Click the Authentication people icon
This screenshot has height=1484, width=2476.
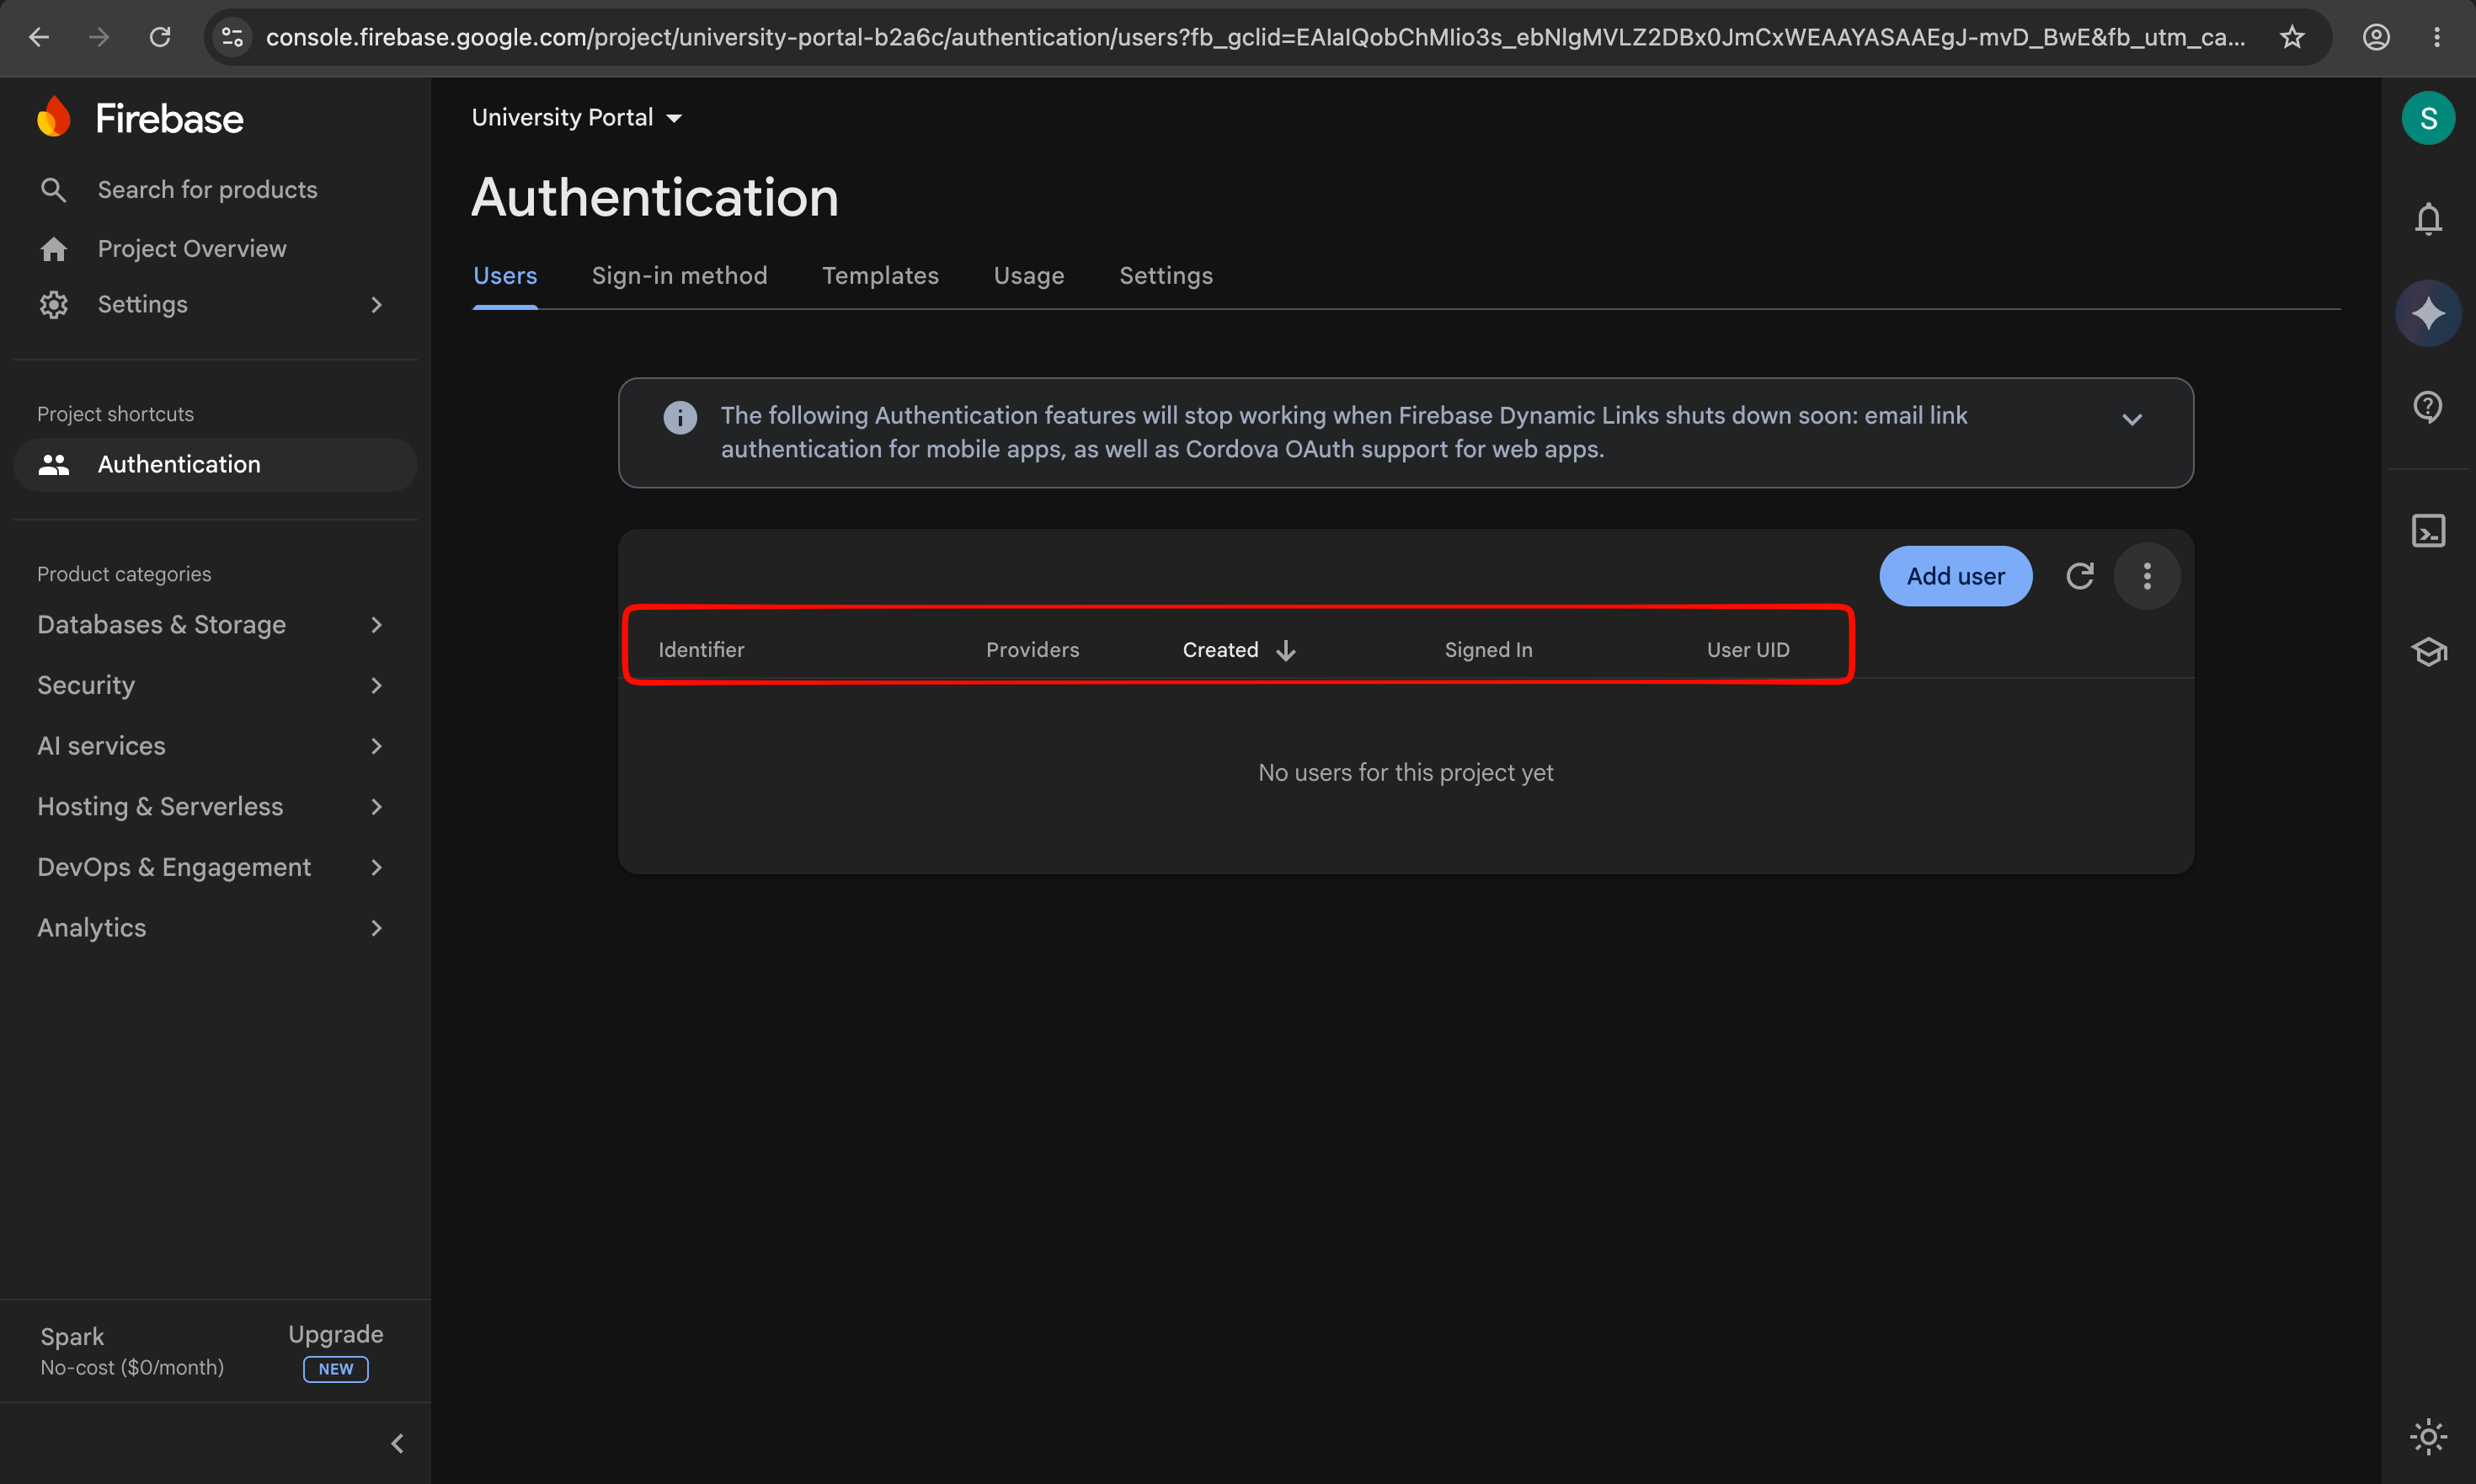tap(54, 465)
